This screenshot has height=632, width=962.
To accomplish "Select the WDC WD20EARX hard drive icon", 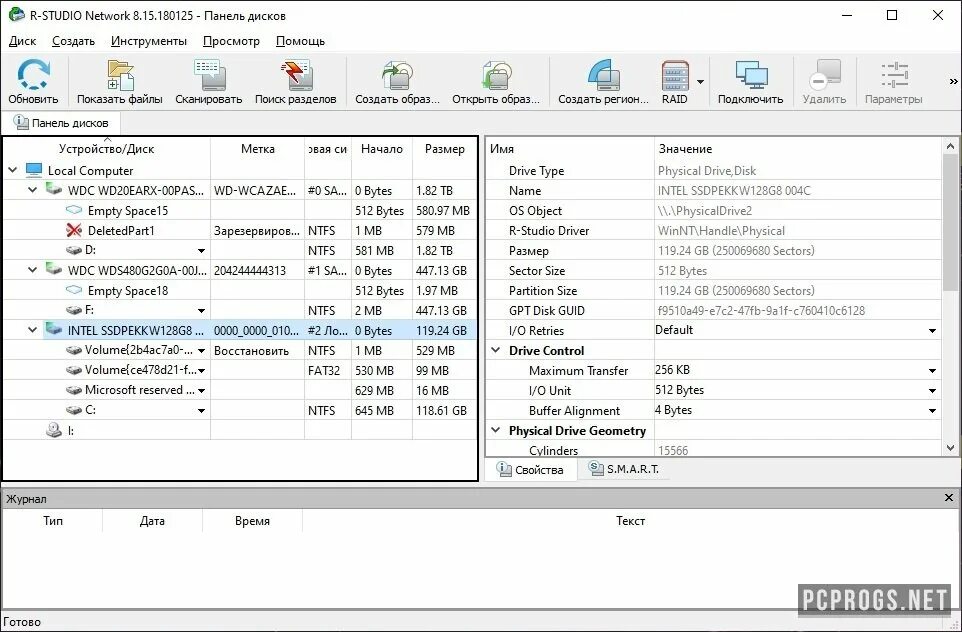I will [x=54, y=189].
